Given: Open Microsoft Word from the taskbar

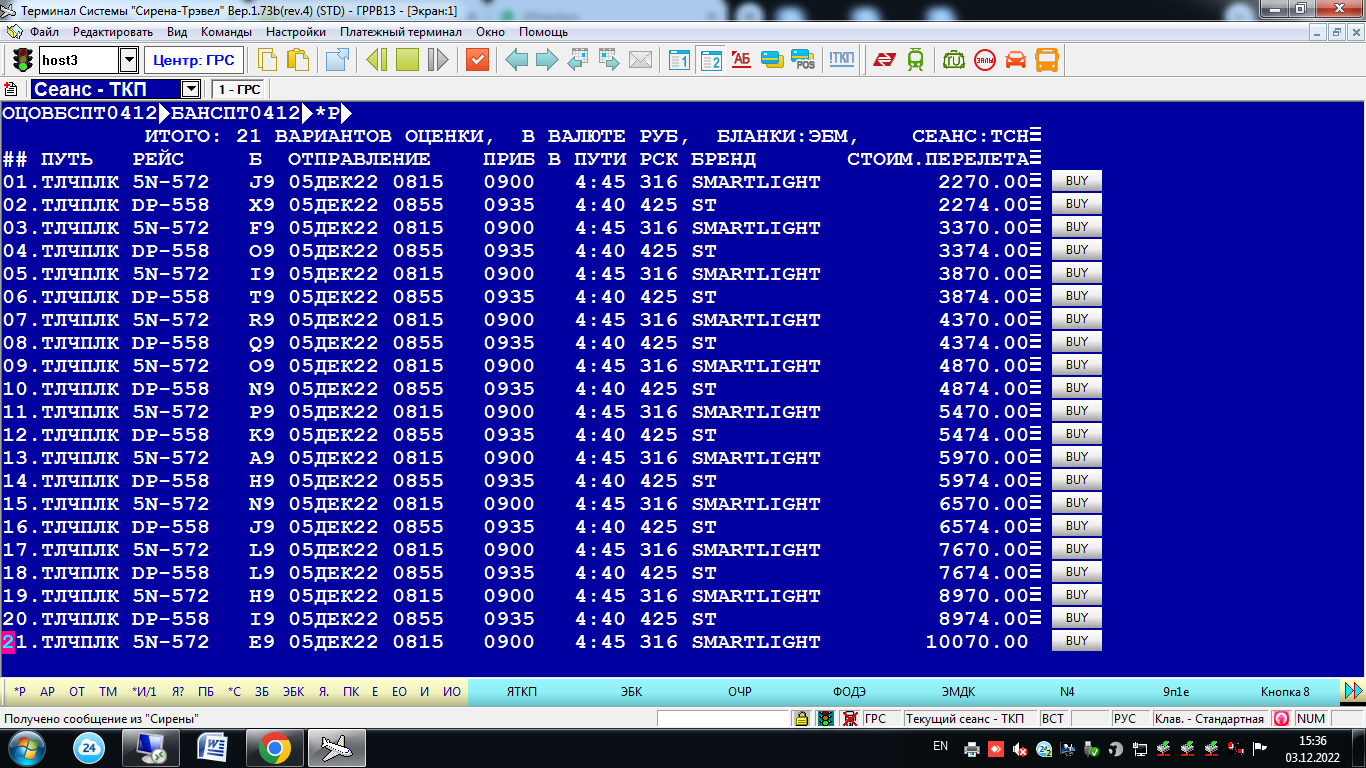Looking at the screenshot, I should click(213, 747).
